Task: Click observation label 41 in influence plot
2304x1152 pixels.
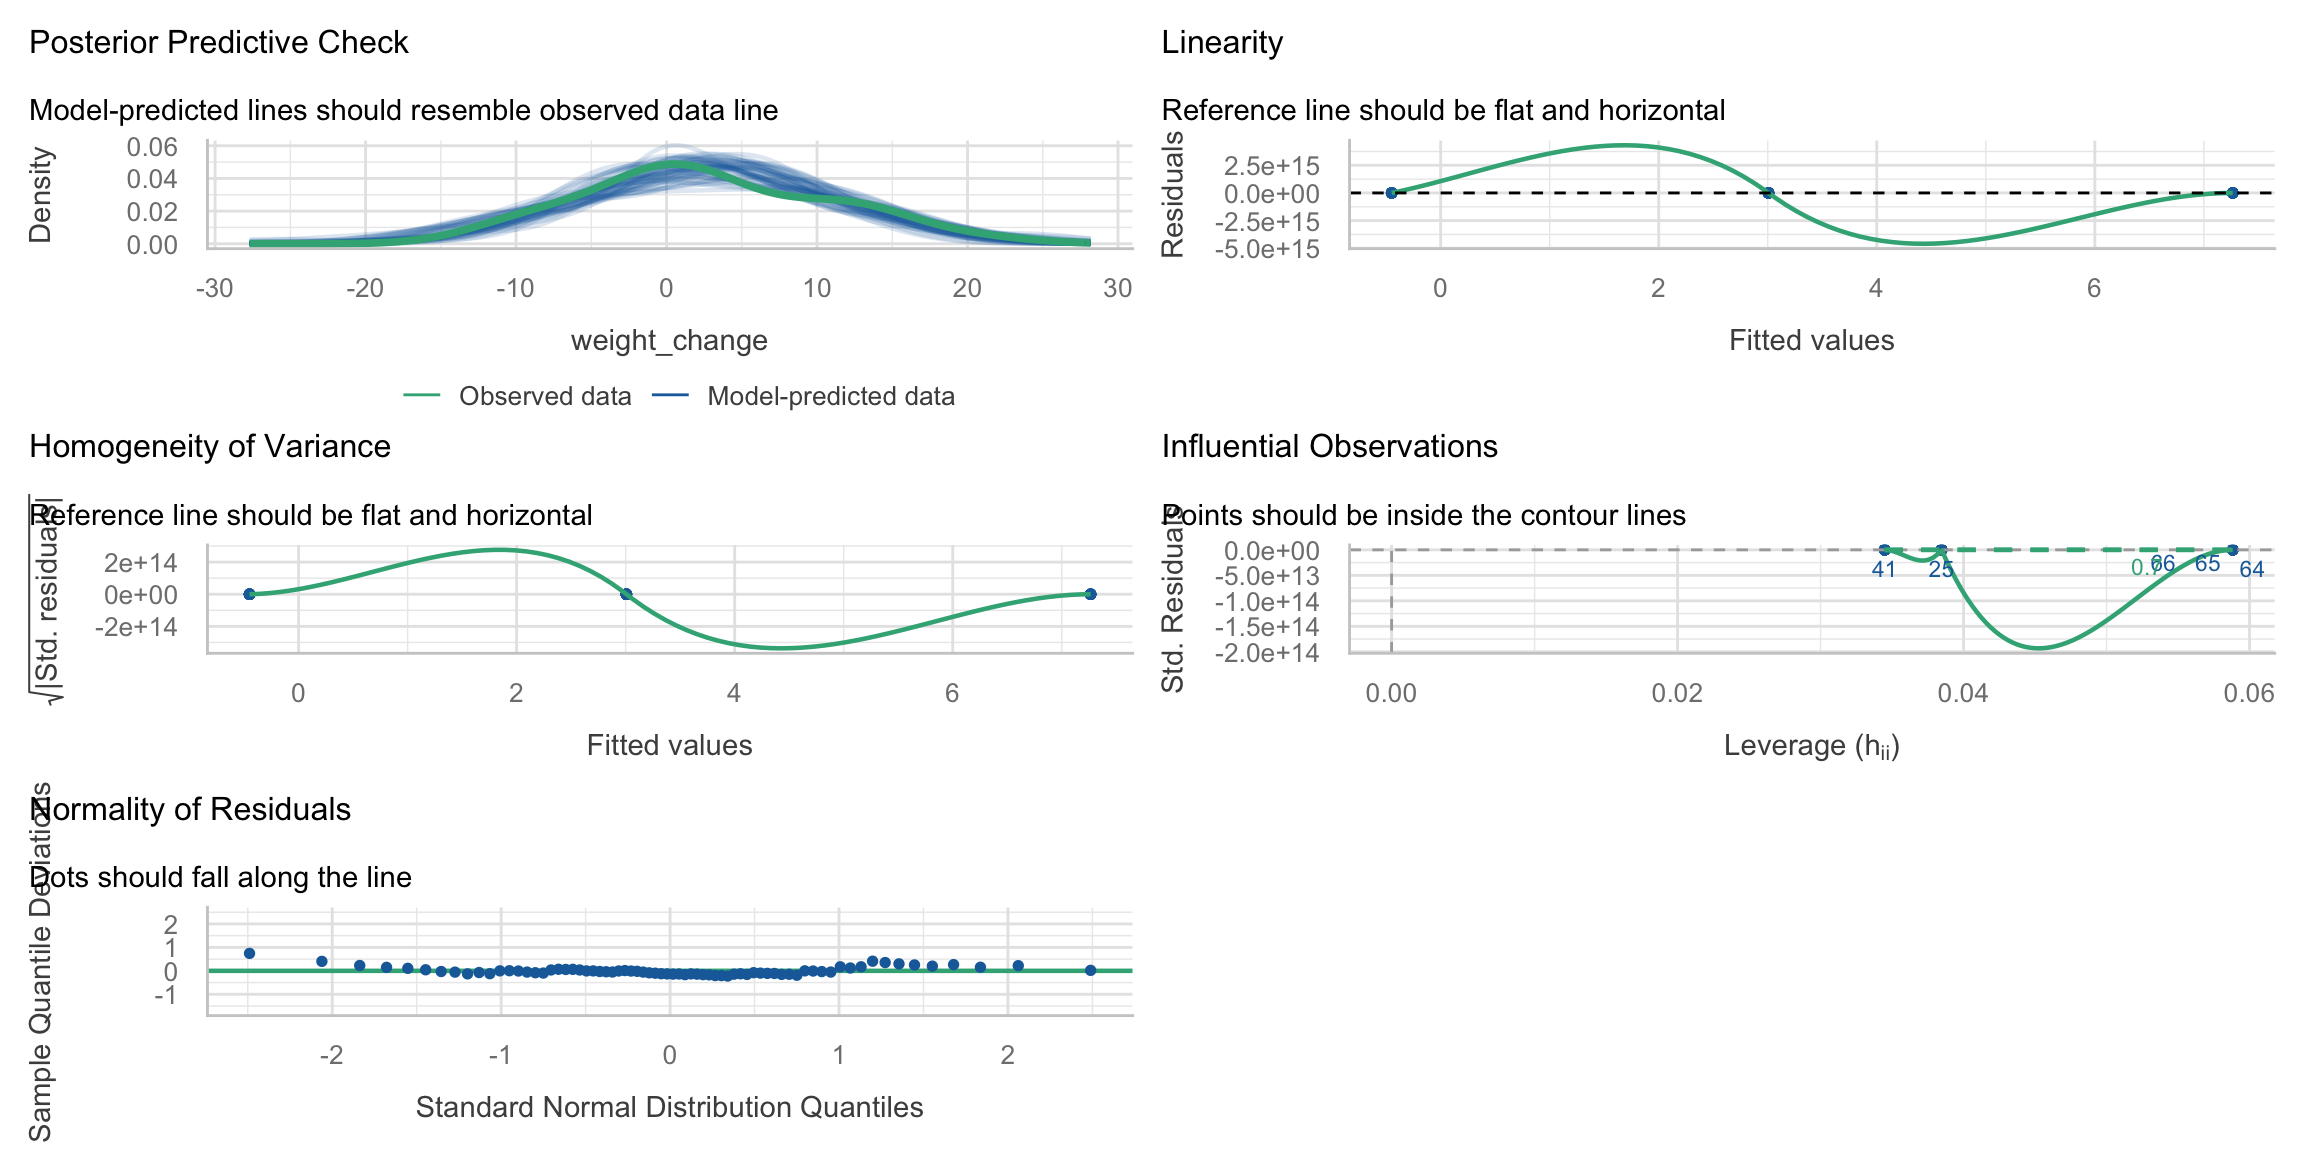Action: pos(1884,570)
